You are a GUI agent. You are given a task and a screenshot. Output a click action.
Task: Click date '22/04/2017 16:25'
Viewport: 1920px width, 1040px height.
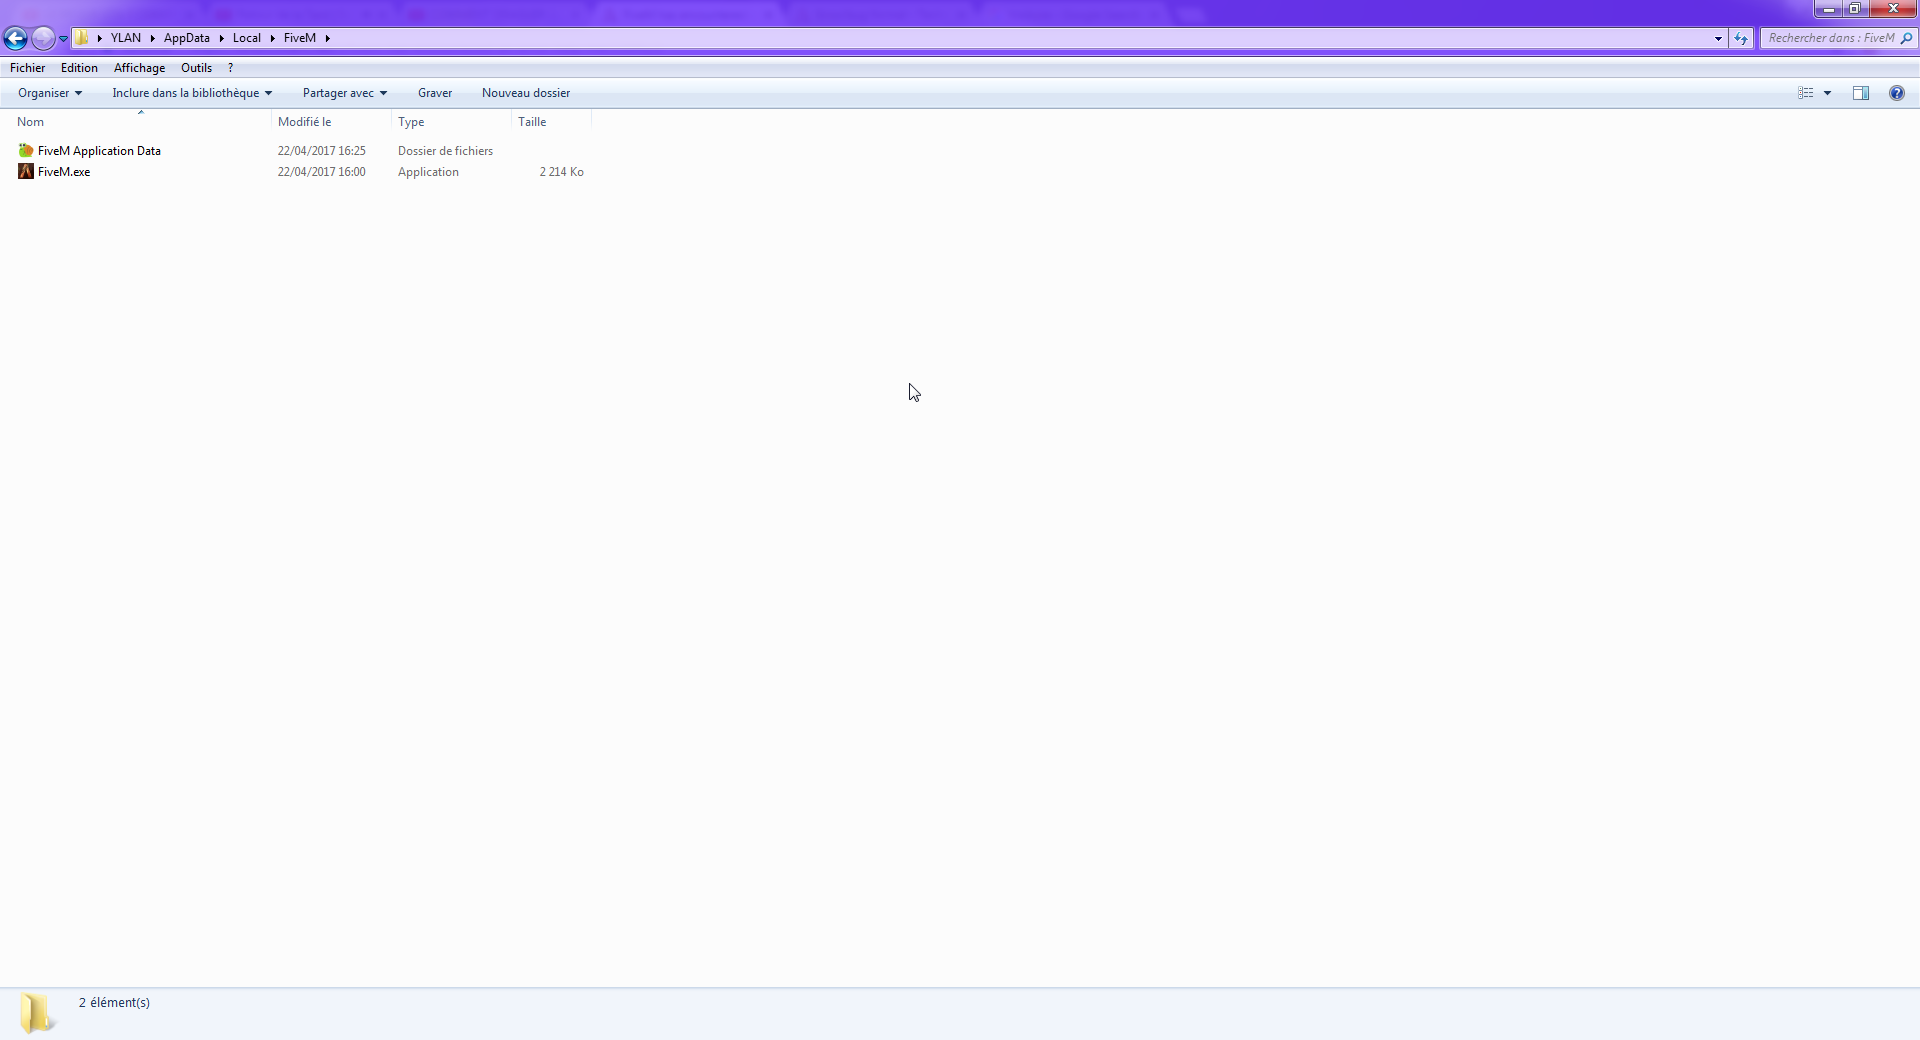tap(322, 151)
